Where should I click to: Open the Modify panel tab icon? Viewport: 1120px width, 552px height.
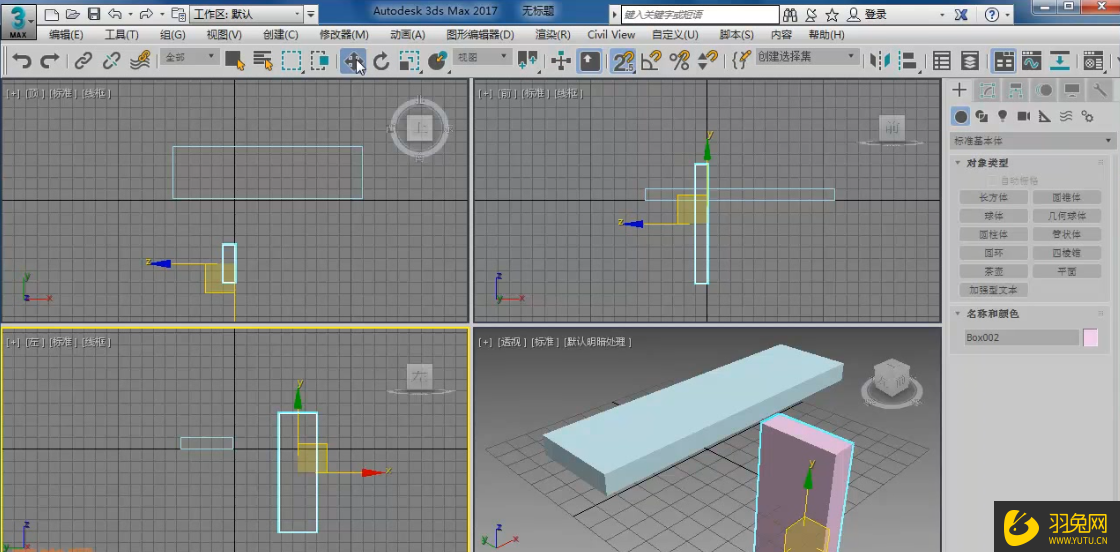click(987, 90)
